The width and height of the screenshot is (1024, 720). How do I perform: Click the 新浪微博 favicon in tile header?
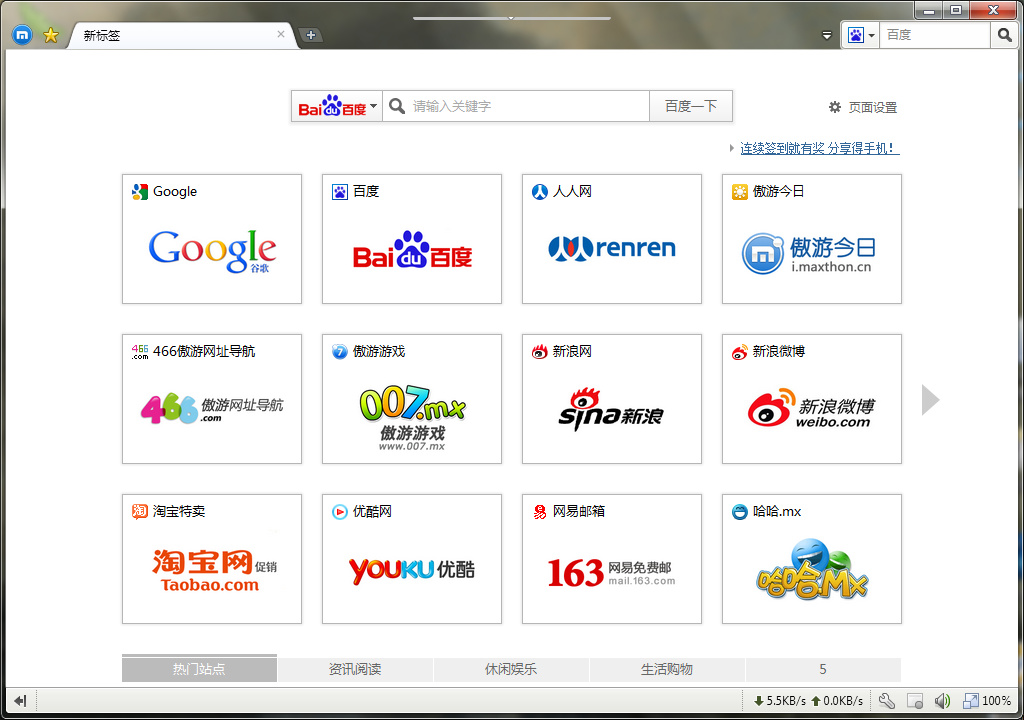pos(739,352)
